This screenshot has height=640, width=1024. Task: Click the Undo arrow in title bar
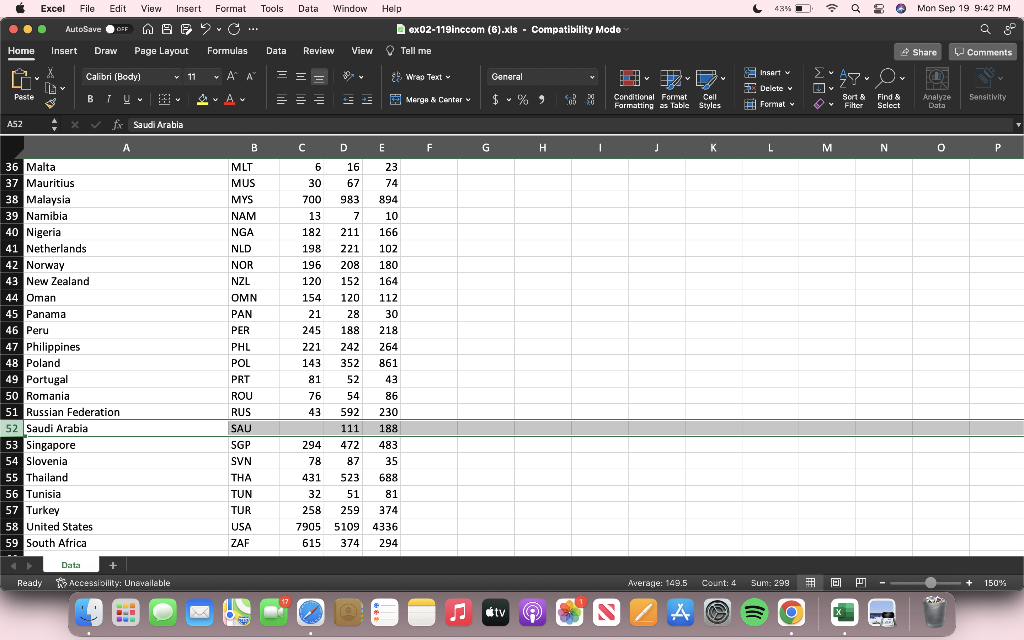tap(205, 29)
